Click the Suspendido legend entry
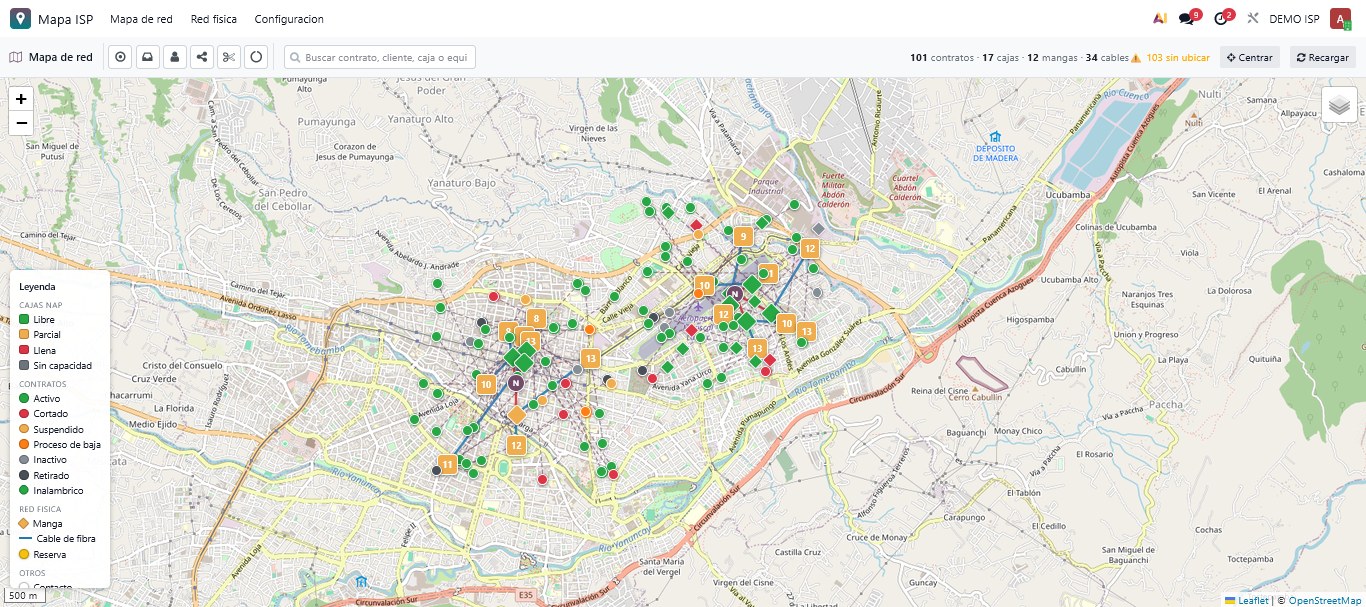This screenshot has height=607, width=1366. 52,429
